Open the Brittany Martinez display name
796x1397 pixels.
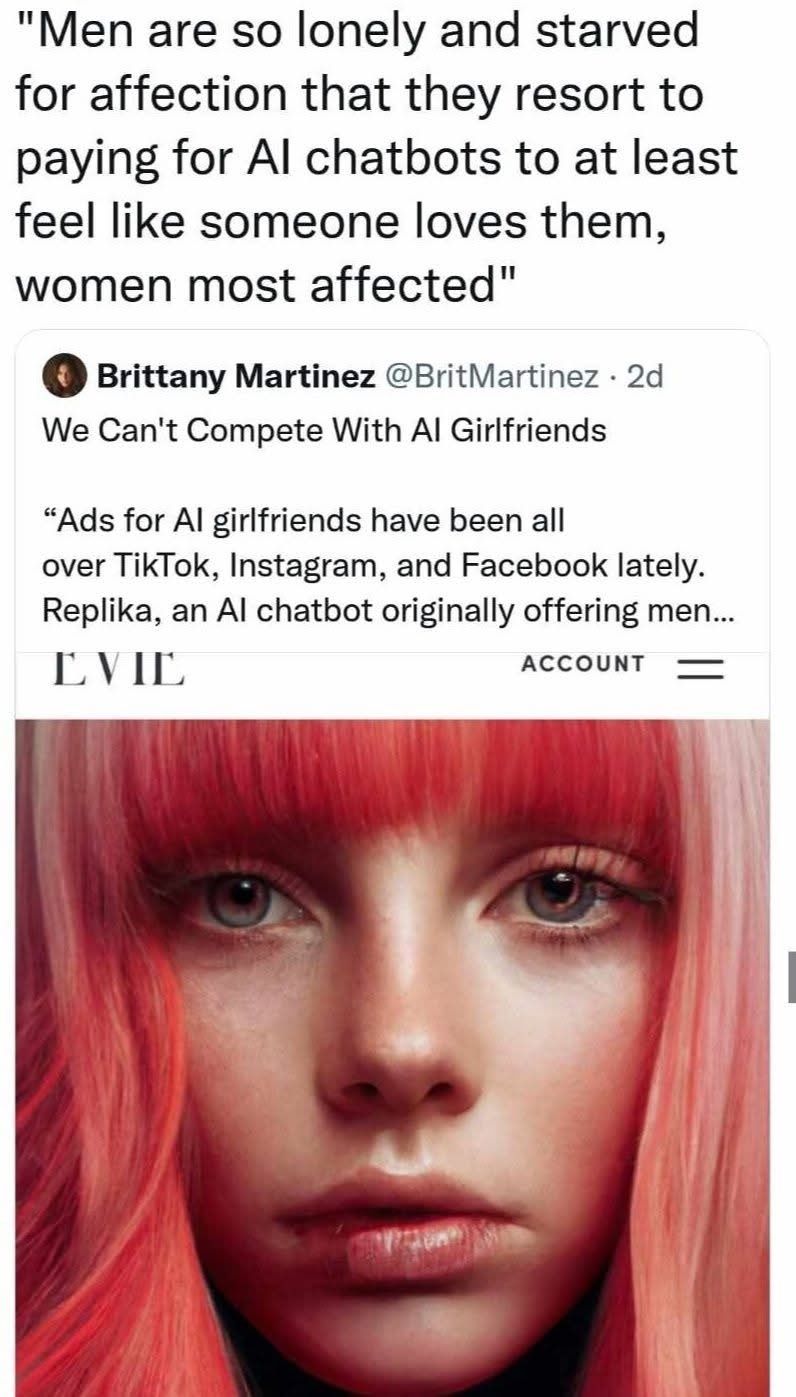coord(236,377)
